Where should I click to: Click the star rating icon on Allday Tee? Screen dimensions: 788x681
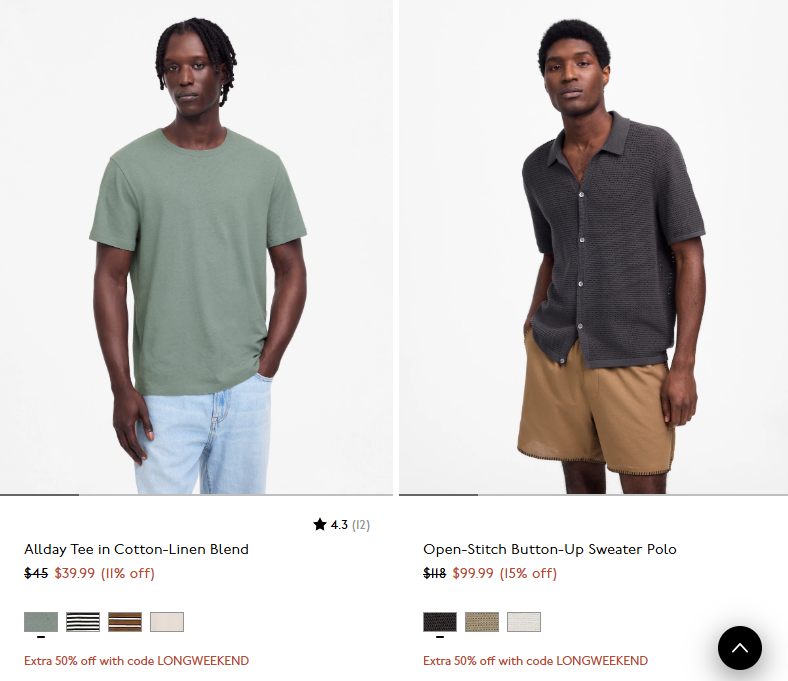pos(320,525)
